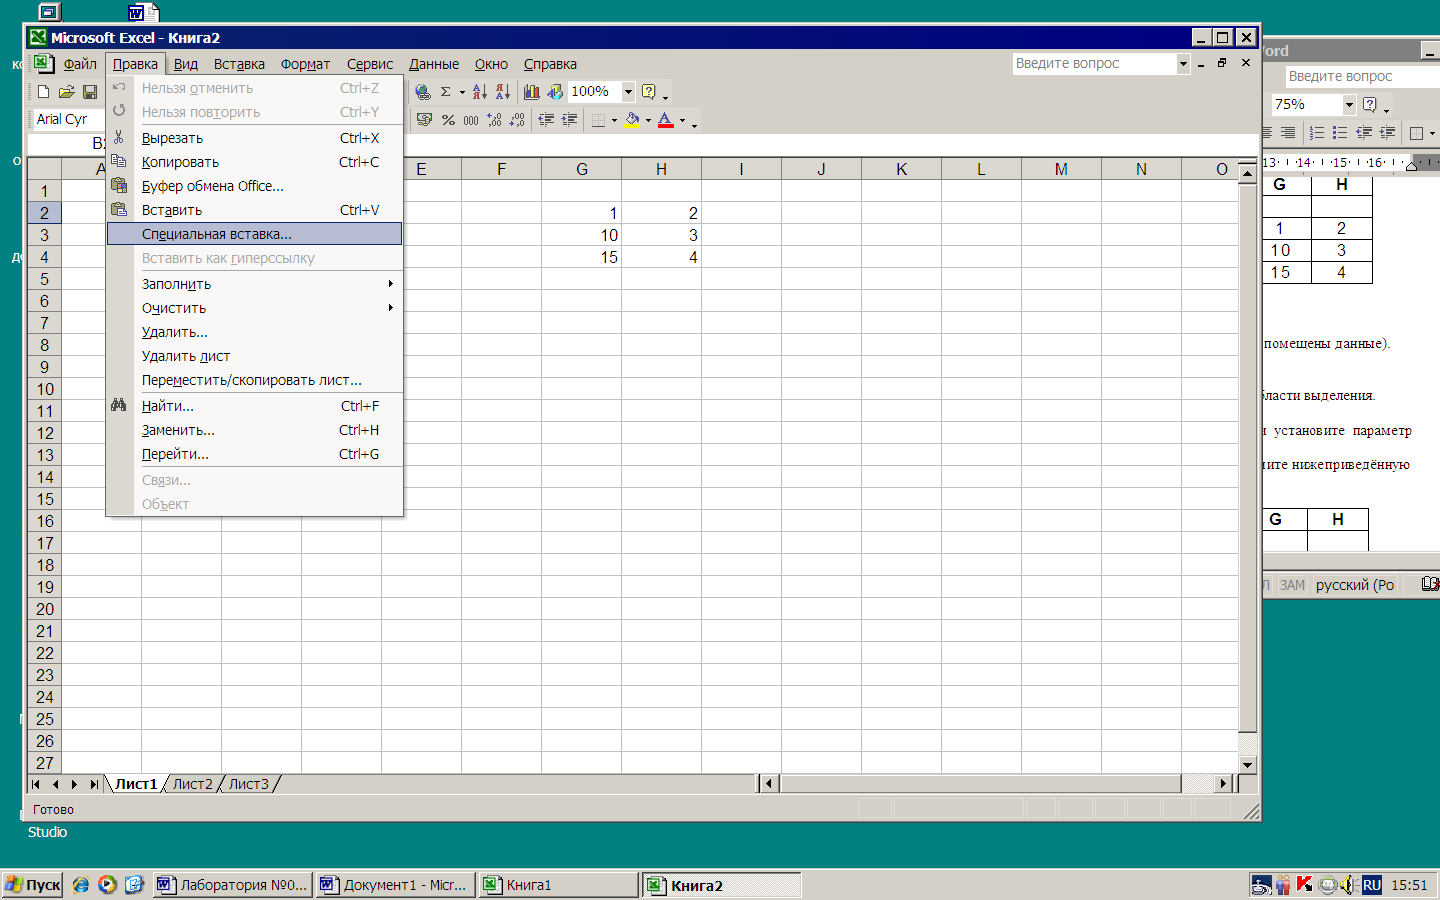Viewport: 1440px width, 900px height.
Task: Switch to the Лист3 sheet tab
Action: (249, 784)
